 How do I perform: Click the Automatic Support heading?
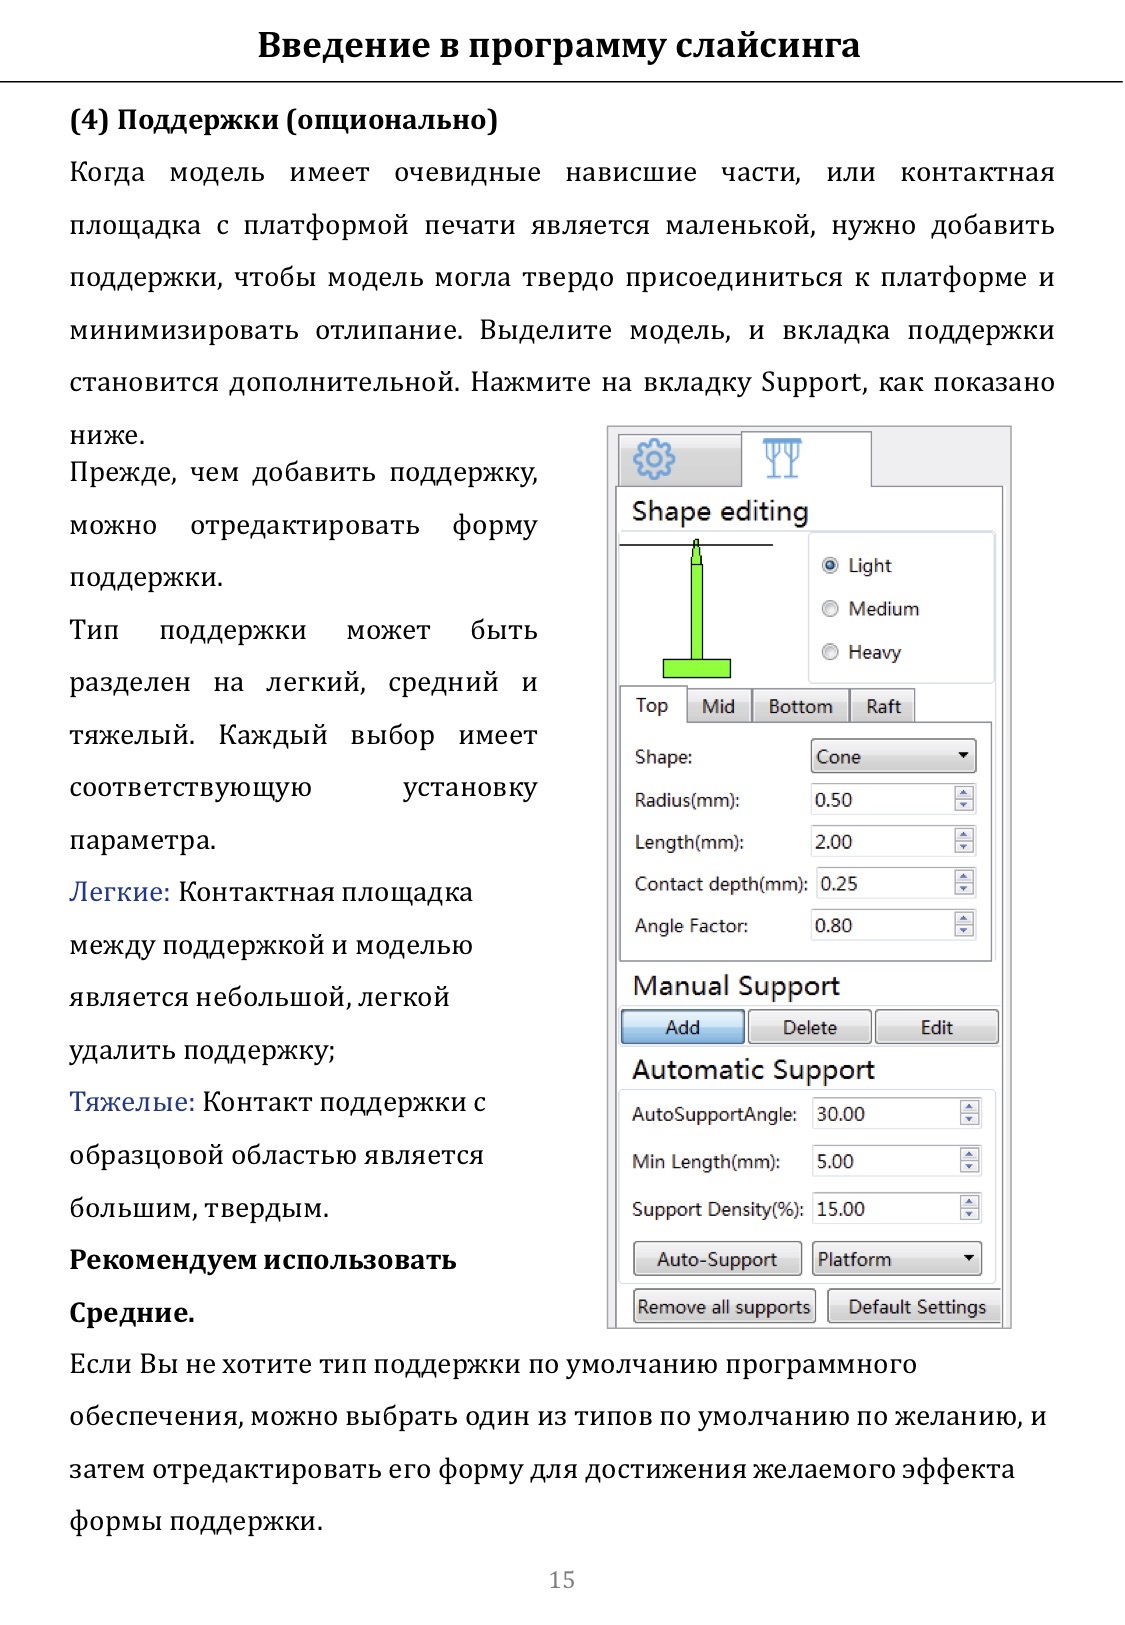[x=753, y=1070]
